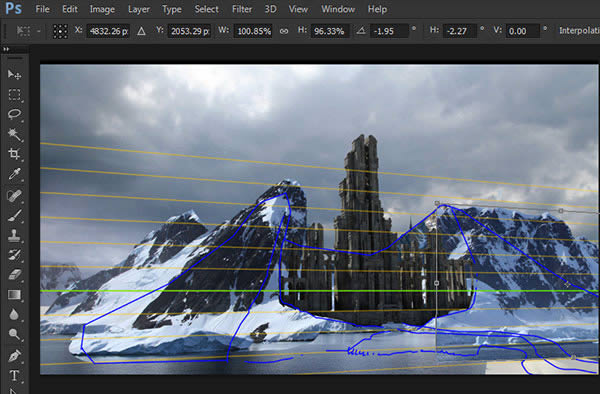Open the Layer menu

(139, 9)
